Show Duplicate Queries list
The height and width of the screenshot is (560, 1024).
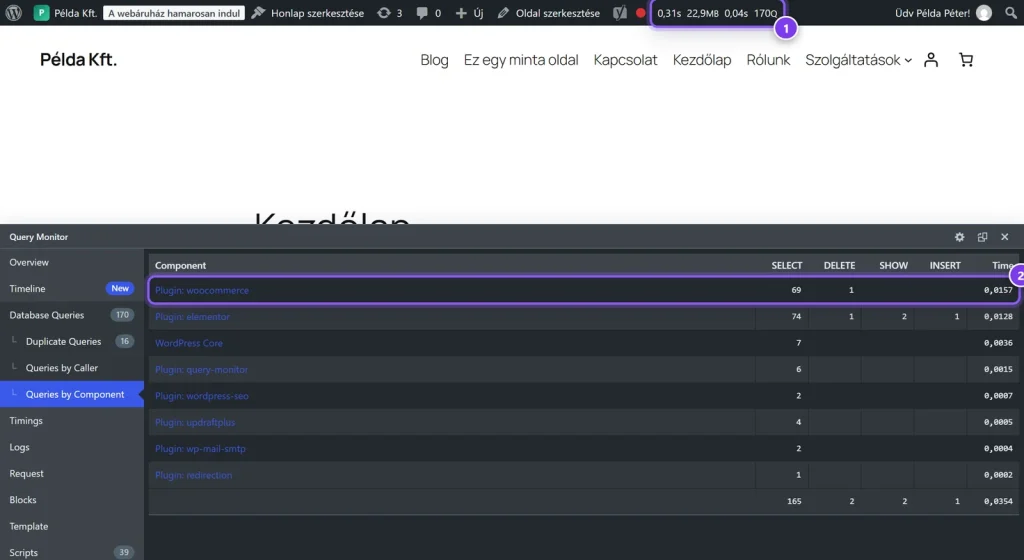tap(72, 341)
